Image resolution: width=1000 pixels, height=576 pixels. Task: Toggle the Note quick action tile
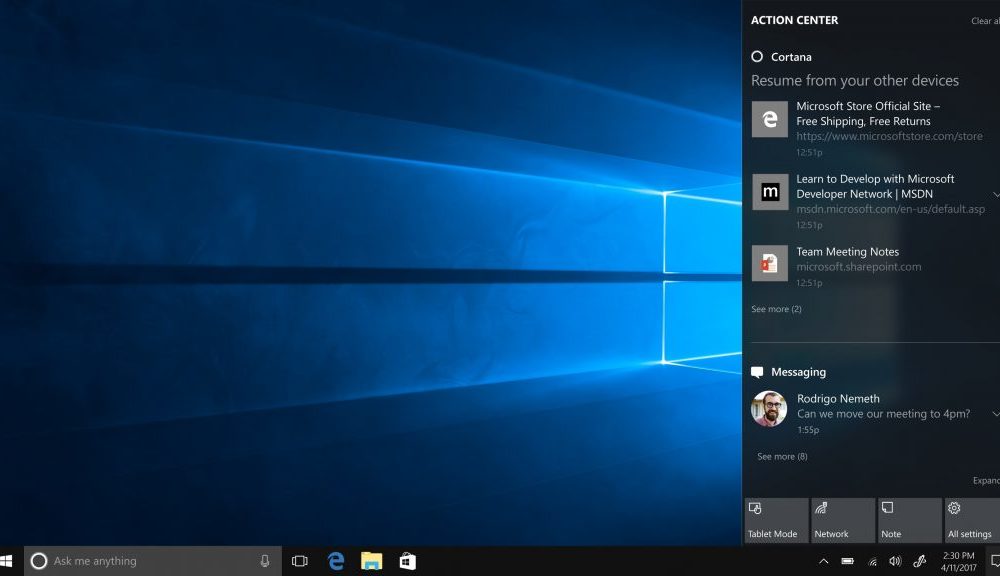(909, 520)
